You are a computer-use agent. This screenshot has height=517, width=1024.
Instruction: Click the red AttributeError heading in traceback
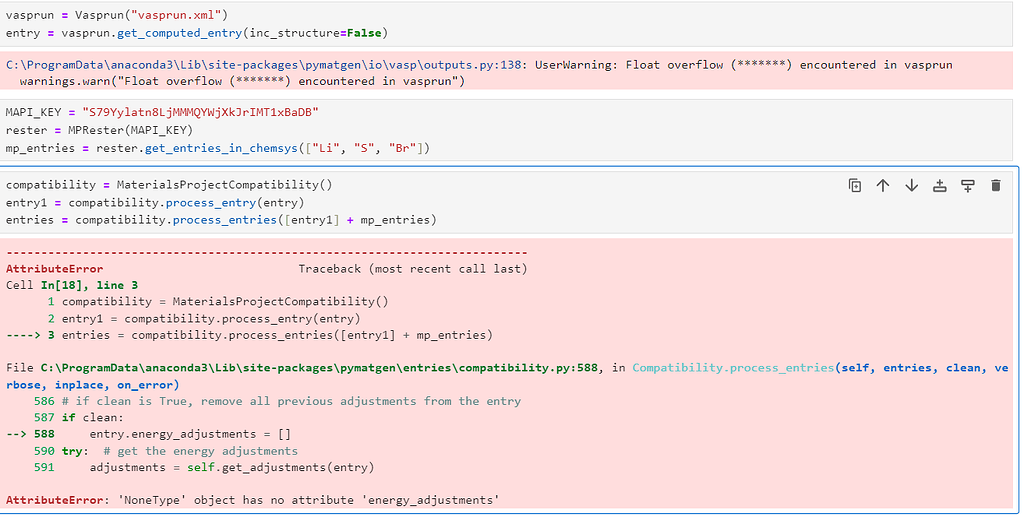point(54,269)
